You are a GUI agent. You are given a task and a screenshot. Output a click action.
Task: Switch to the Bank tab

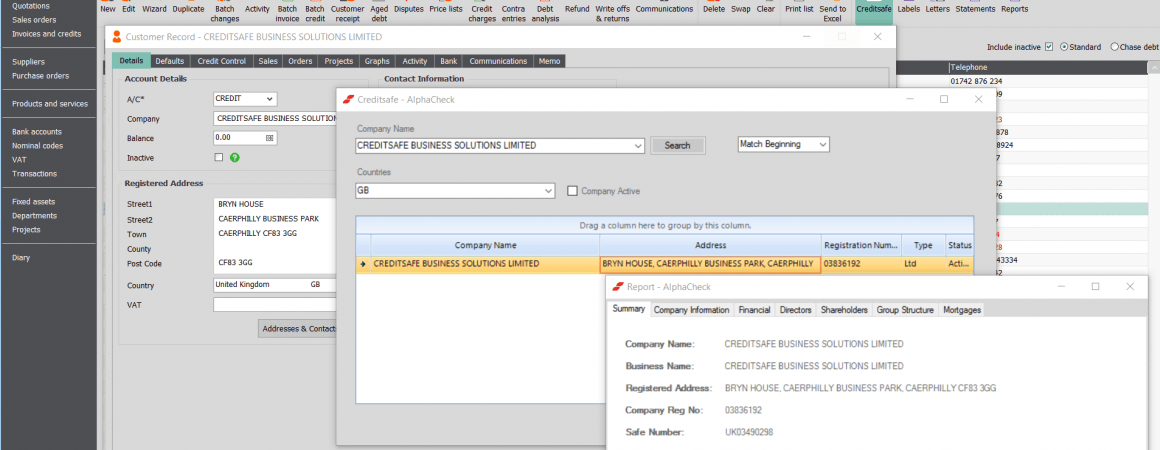(x=448, y=61)
